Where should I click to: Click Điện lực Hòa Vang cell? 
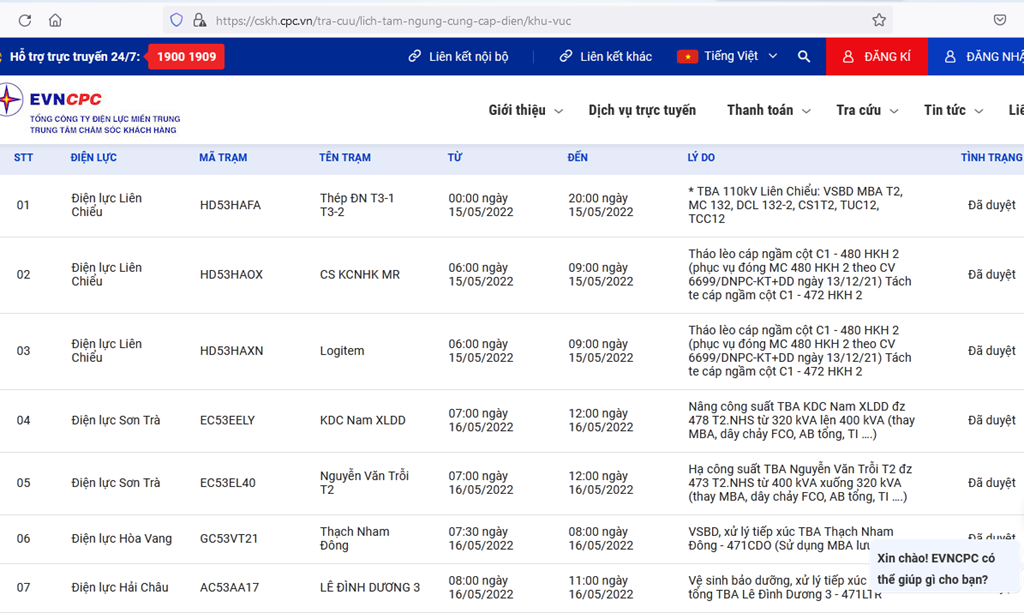pyautogui.click(x=121, y=539)
